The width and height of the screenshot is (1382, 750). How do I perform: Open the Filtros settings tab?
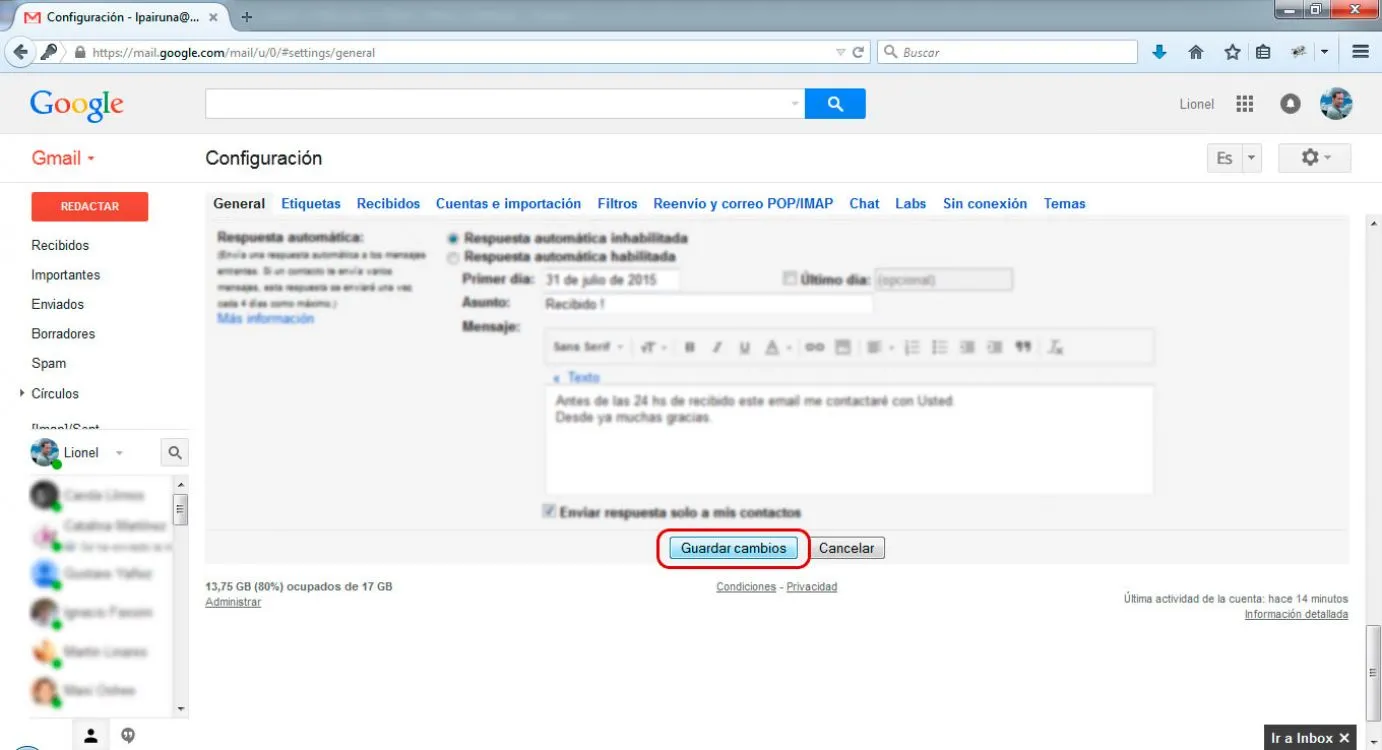click(617, 203)
